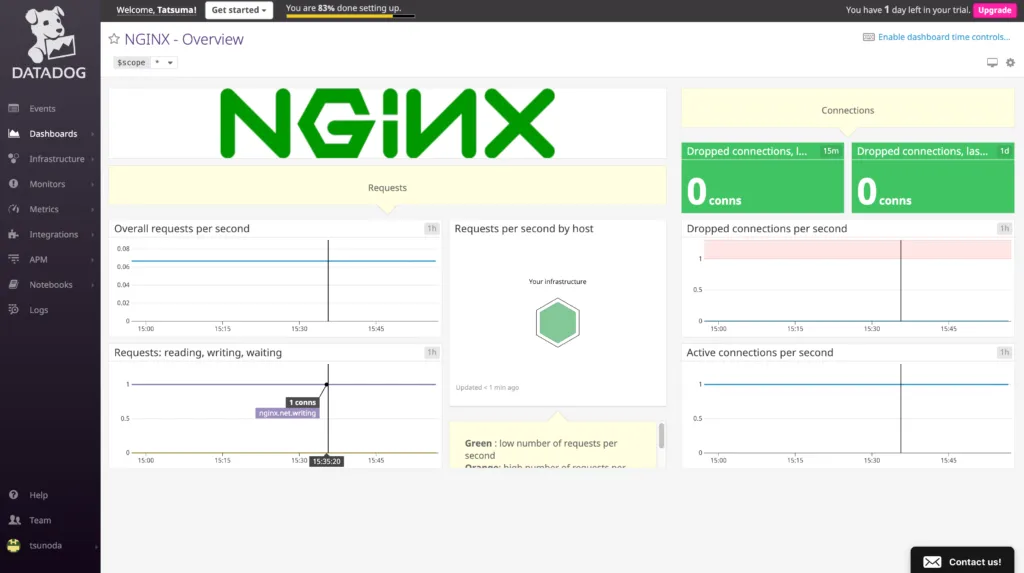Click the Dashboards chart icon
The width and height of the screenshot is (1024, 573).
click(x=14, y=133)
